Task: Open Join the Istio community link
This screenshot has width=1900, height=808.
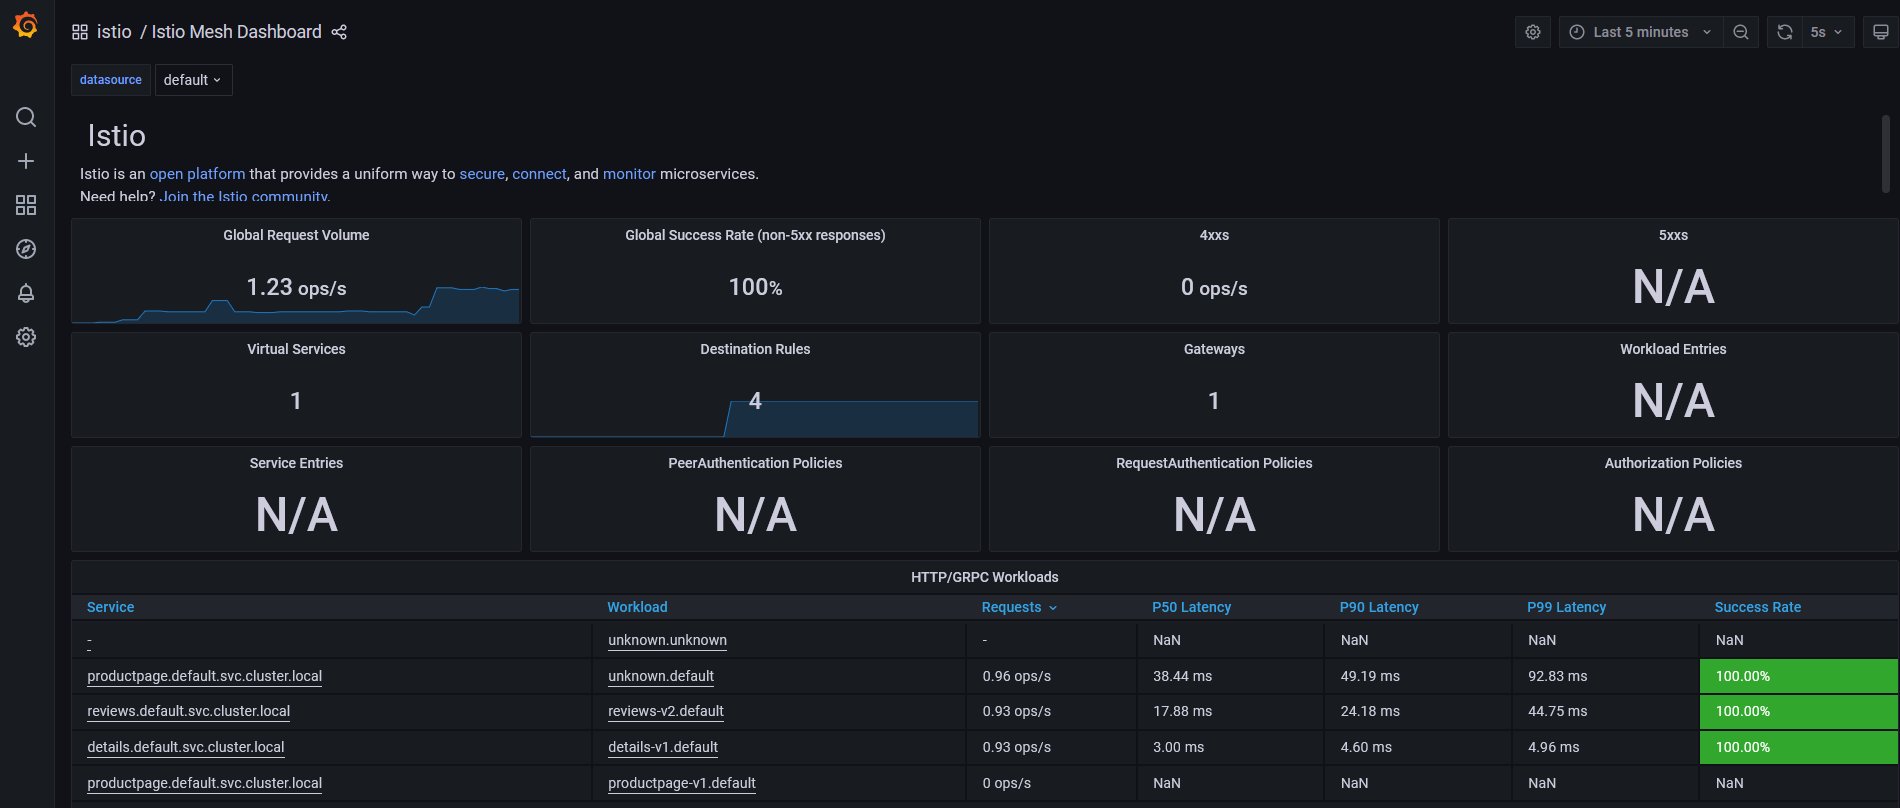Action: (x=245, y=196)
